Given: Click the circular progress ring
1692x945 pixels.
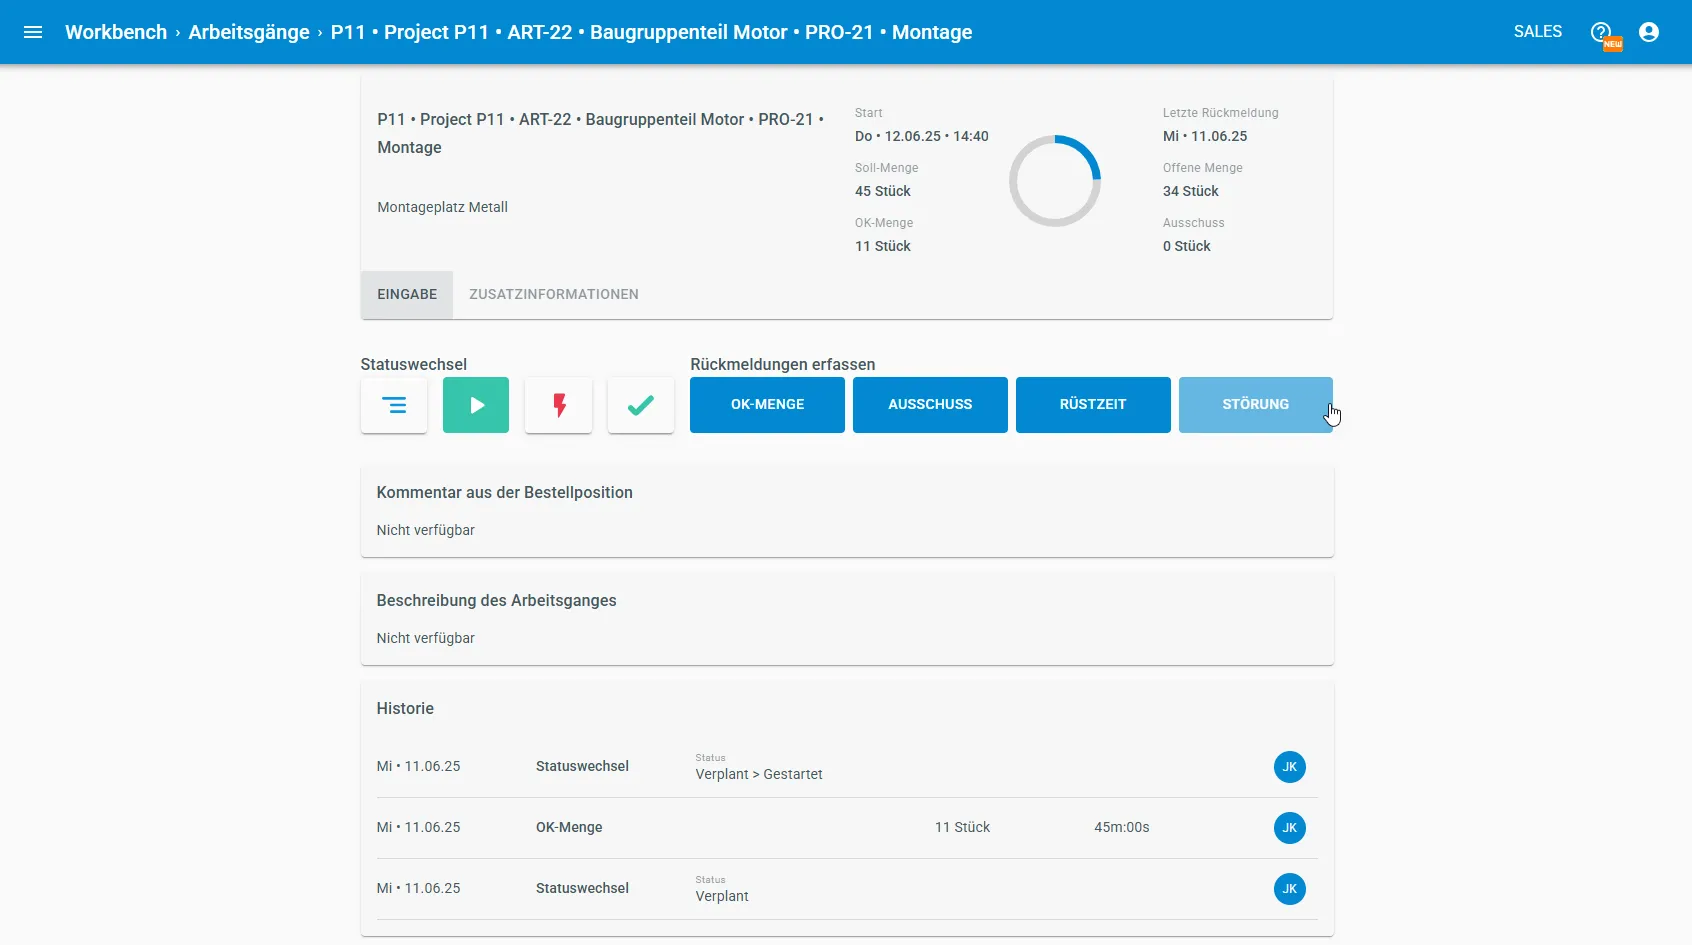Looking at the screenshot, I should [x=1055, y=181].
